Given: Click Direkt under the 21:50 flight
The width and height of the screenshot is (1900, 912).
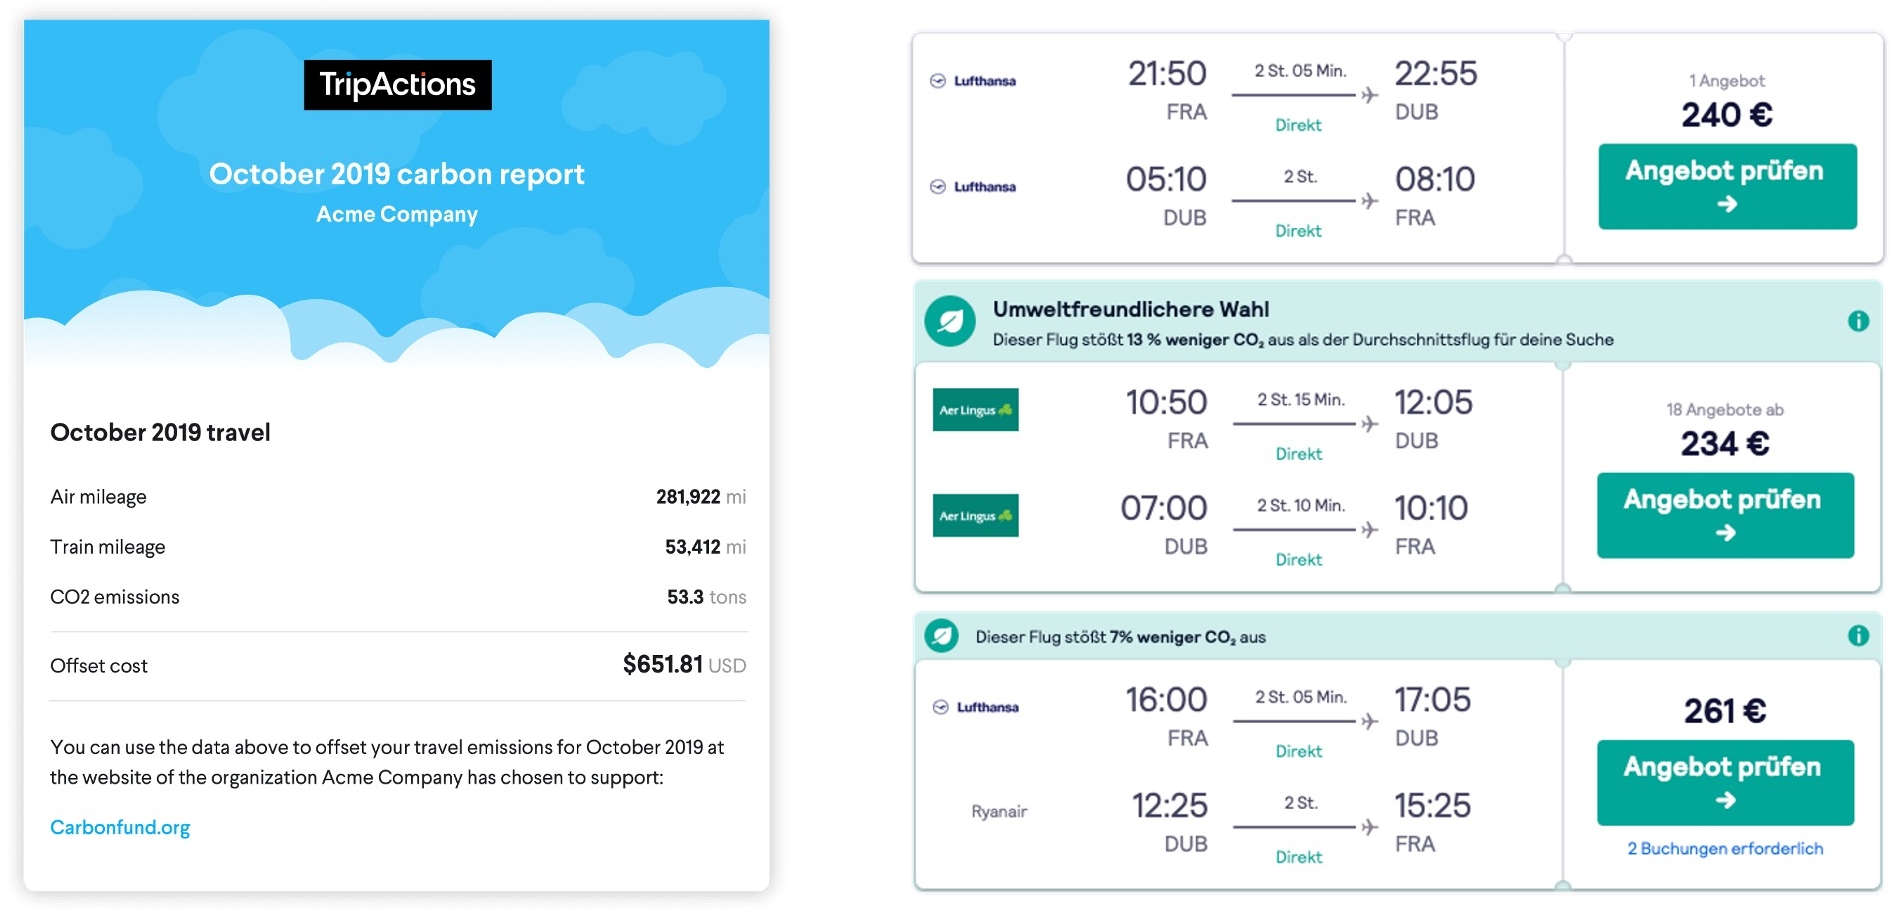Looking at the screenshot, I should click(x=1298, y=125).
